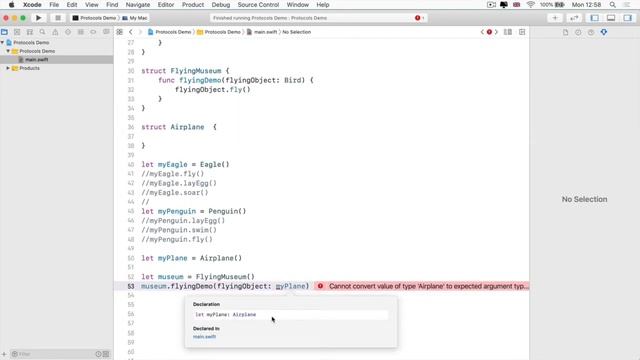
Task: Open Wi-Fi status menu
Action: (531, 5)
